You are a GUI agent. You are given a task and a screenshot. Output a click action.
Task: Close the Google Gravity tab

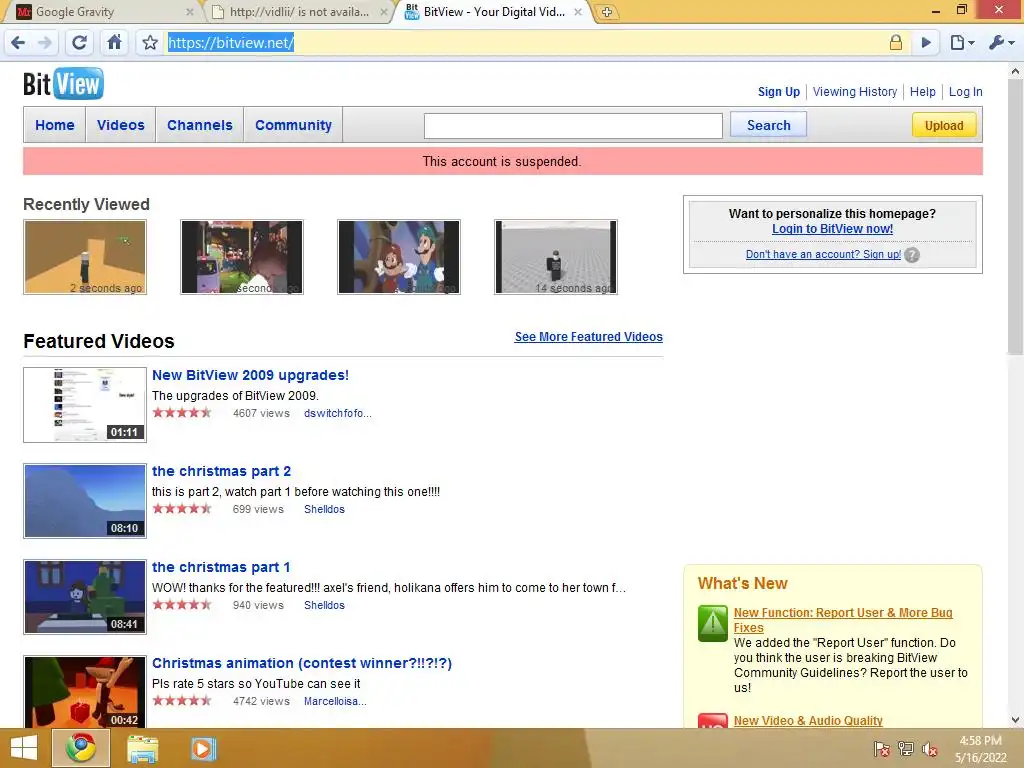point(189,12)
